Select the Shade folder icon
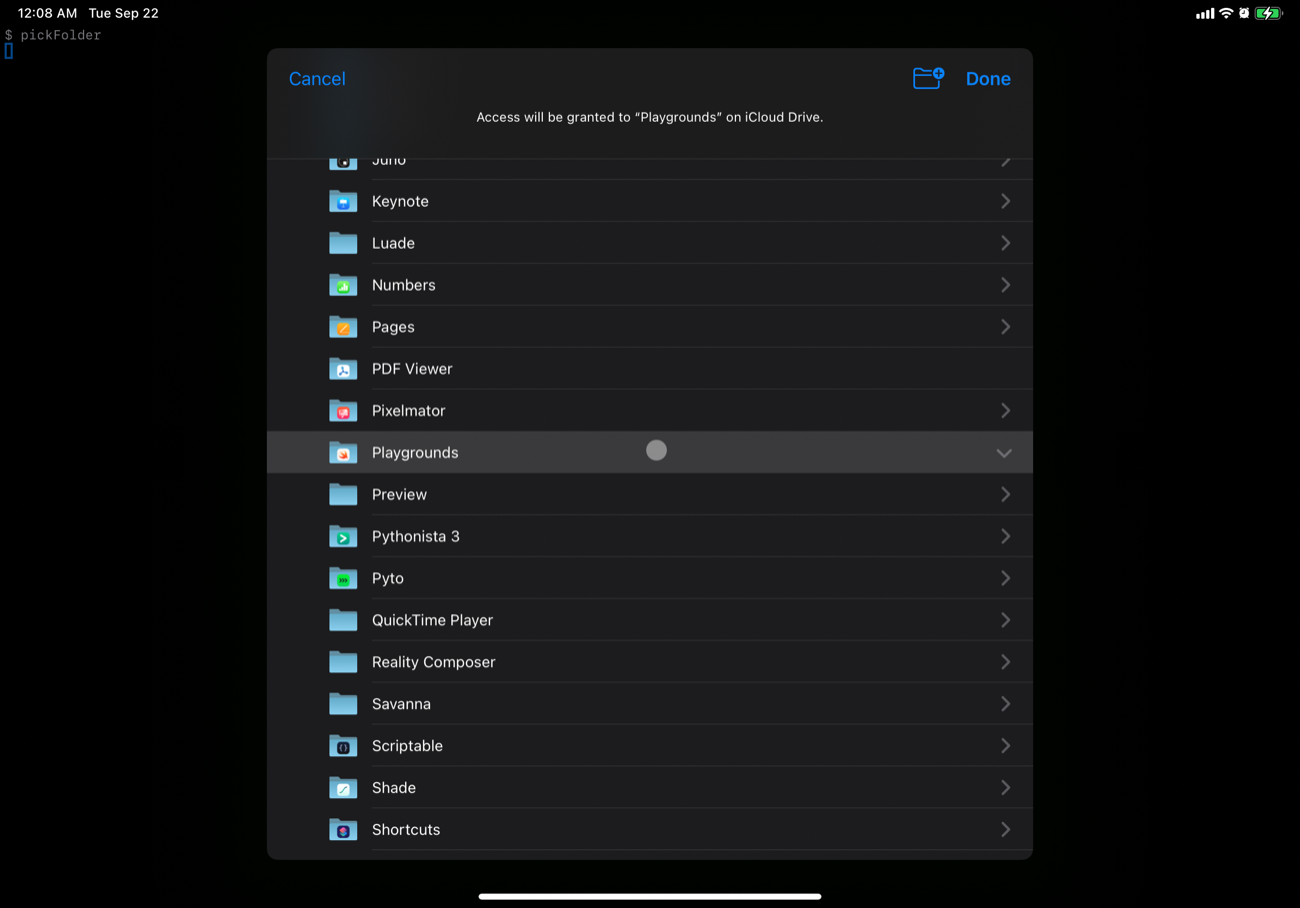The image size is (1300, 908). 343,789
